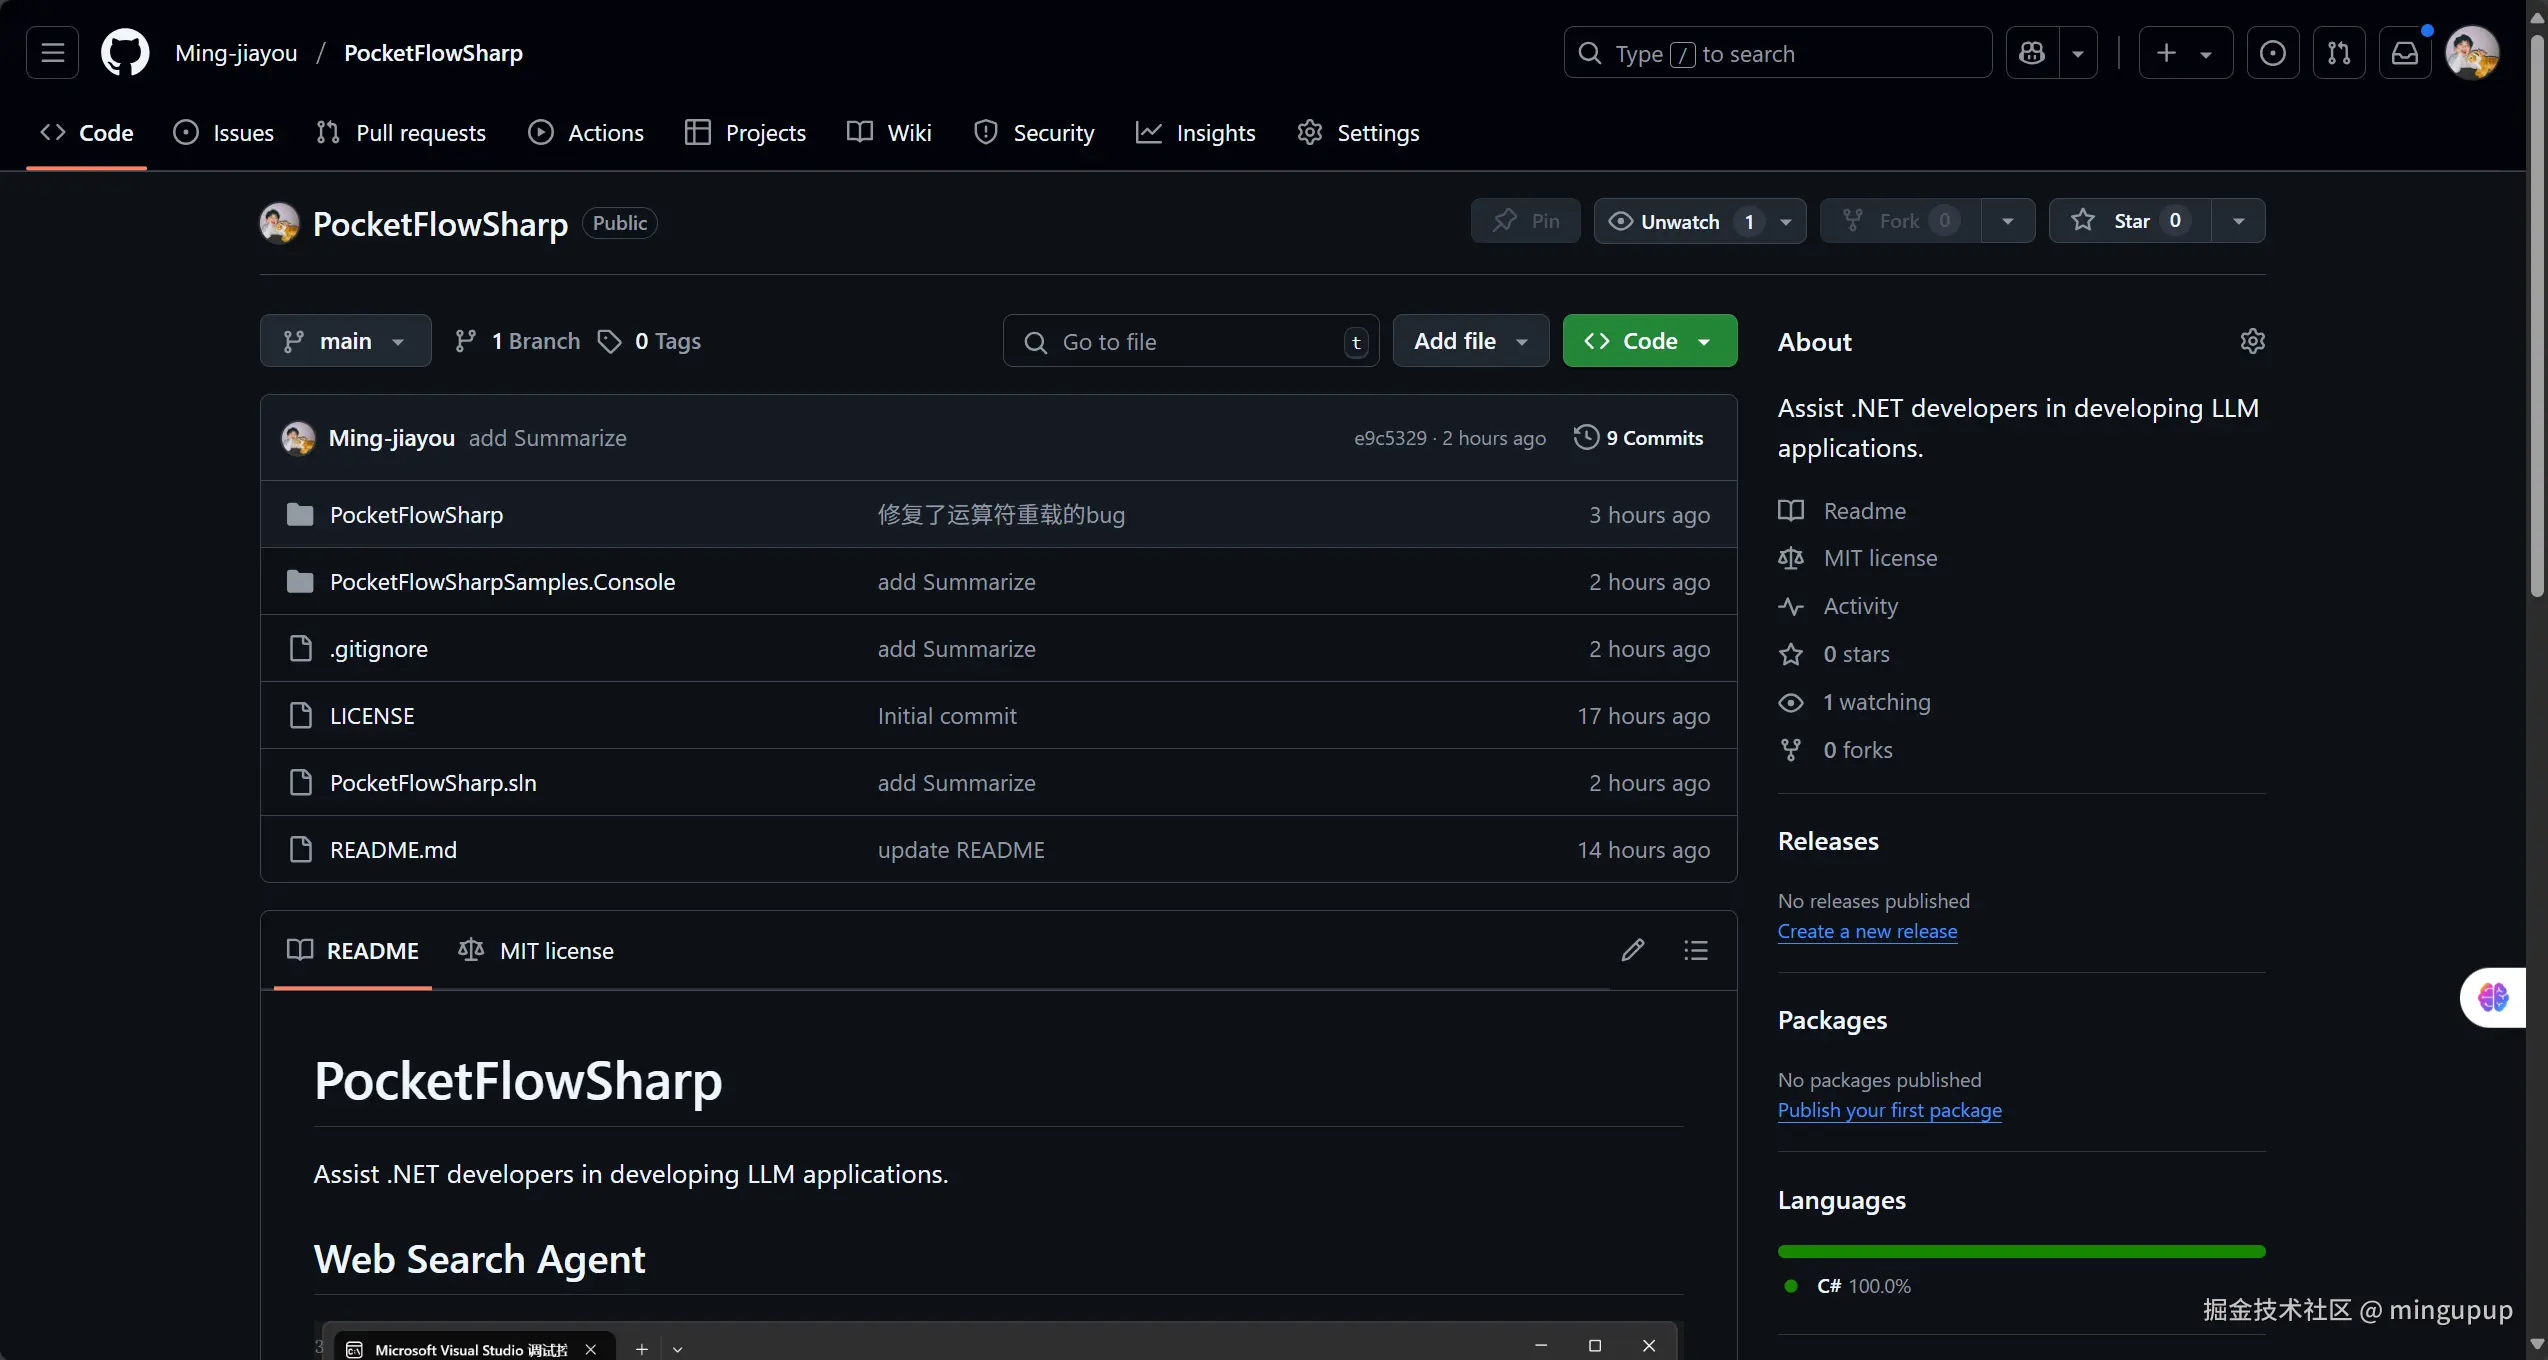Image resolution: width=2548 pixels, height=1360 pixels.
Task: Open the README outline list icon
Action: 1696,950
